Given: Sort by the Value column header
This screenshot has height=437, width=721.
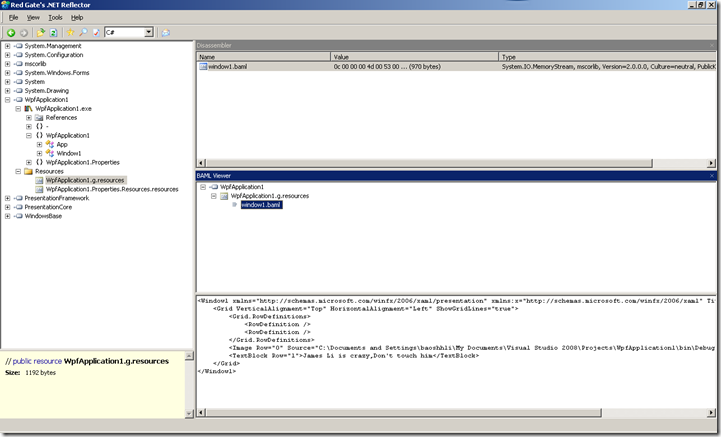Looking at the screenshot, I should (x=414, y=57).
